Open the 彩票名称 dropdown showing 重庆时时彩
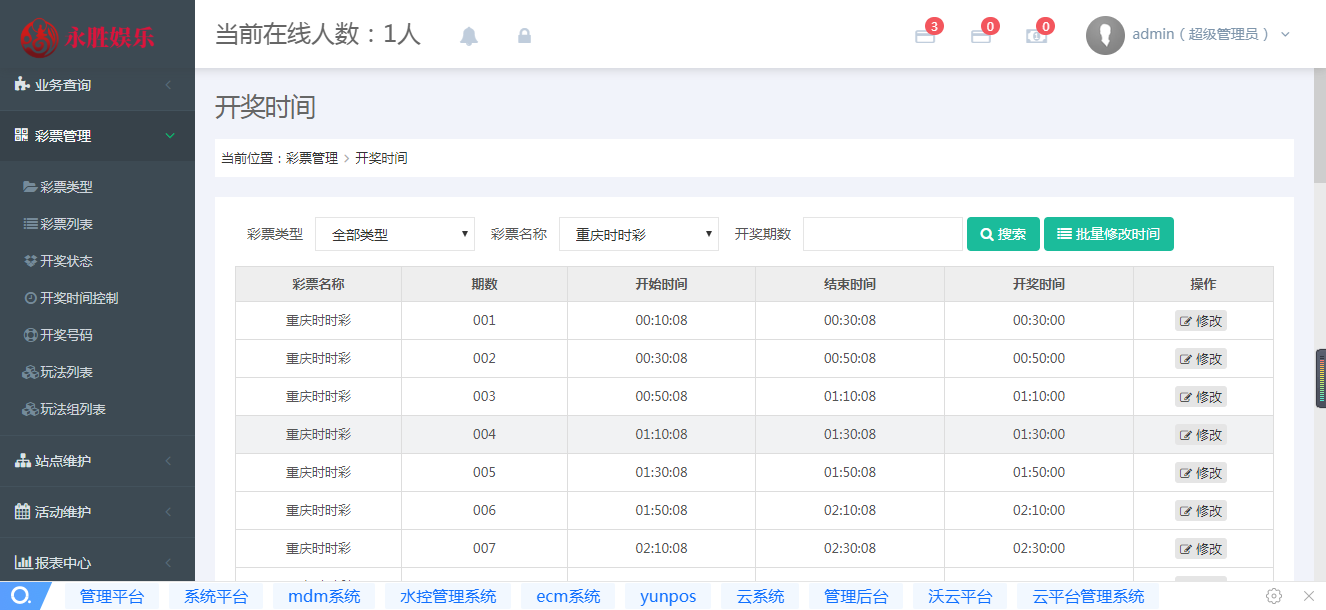The image size is (1326, 610). pyautogui.click(x=639, y=235)
